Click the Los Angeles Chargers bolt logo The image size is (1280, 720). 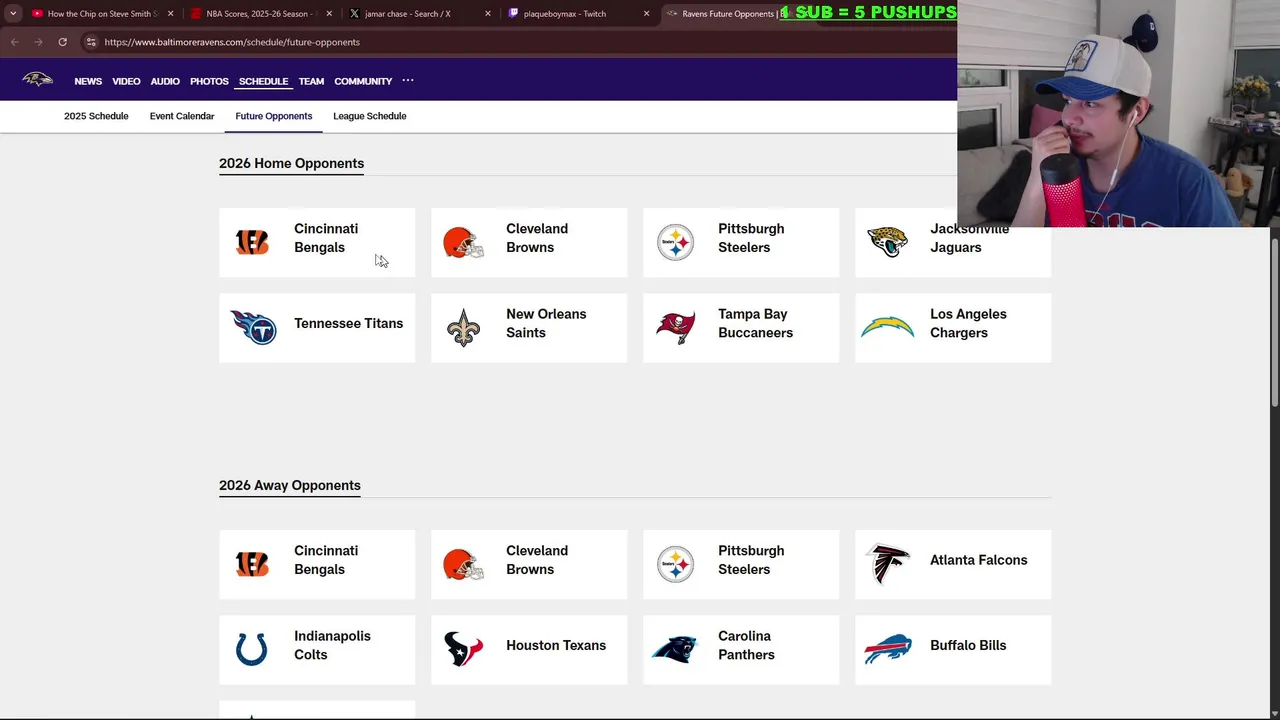[887, 326]
